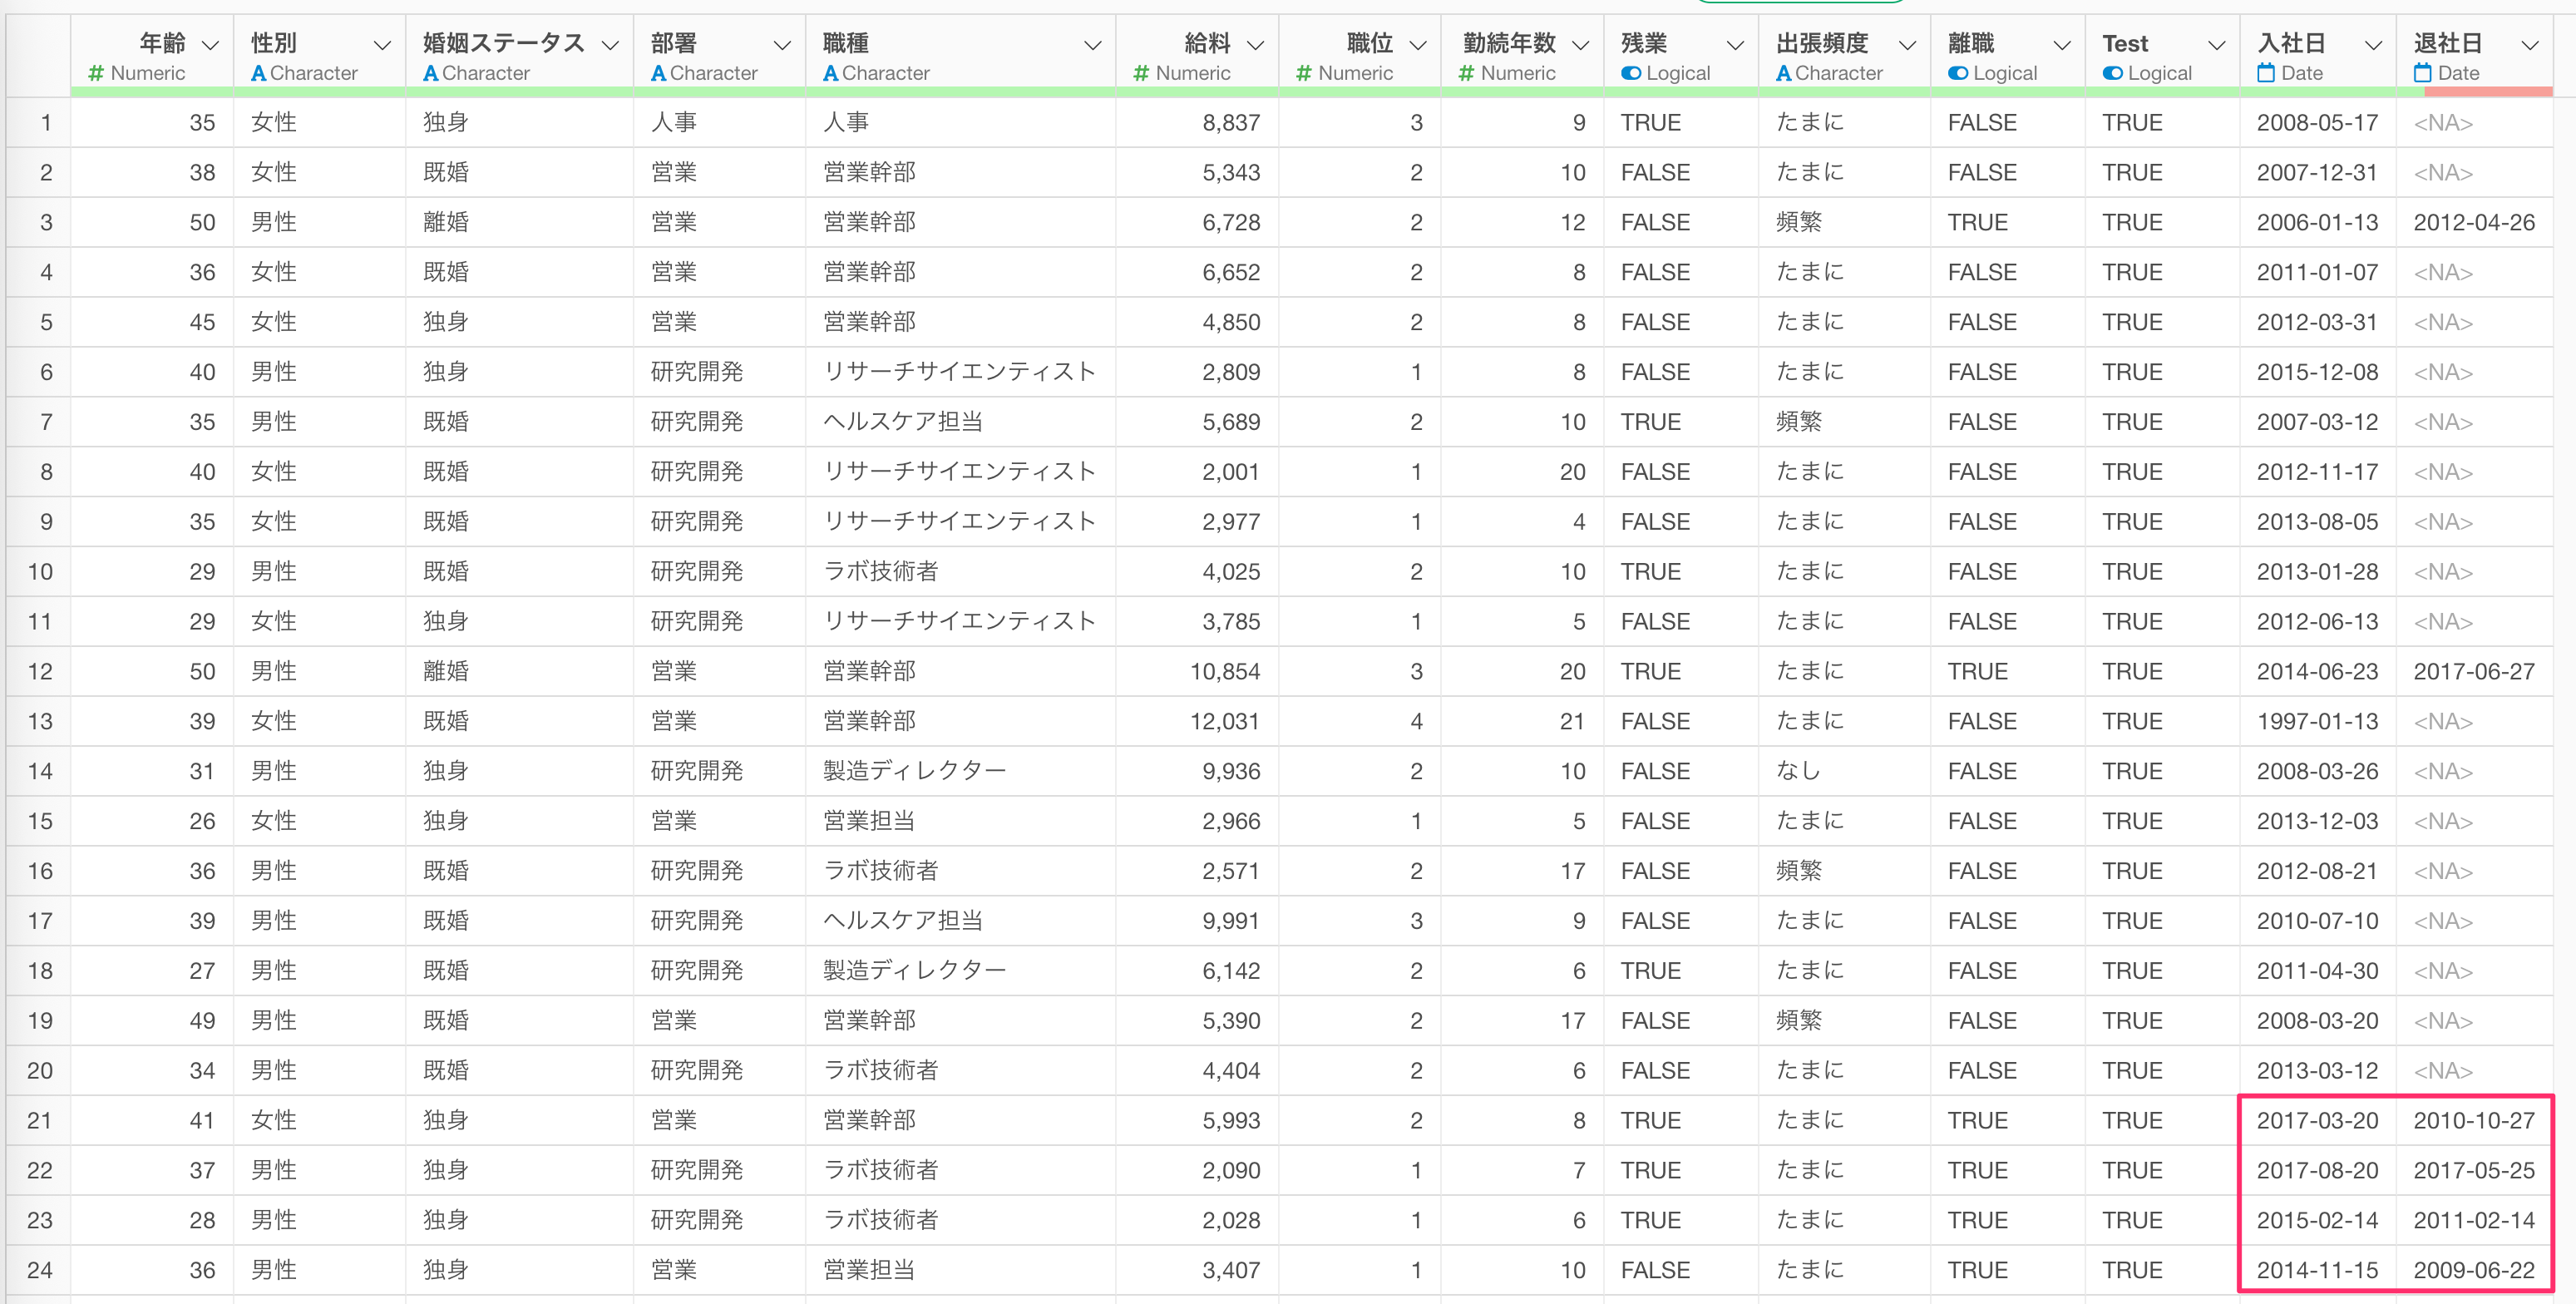This screenshot has height=1304, width=2576.
Task: Click the Logical type icon under 残業
Action: [x=1631, y=73]
